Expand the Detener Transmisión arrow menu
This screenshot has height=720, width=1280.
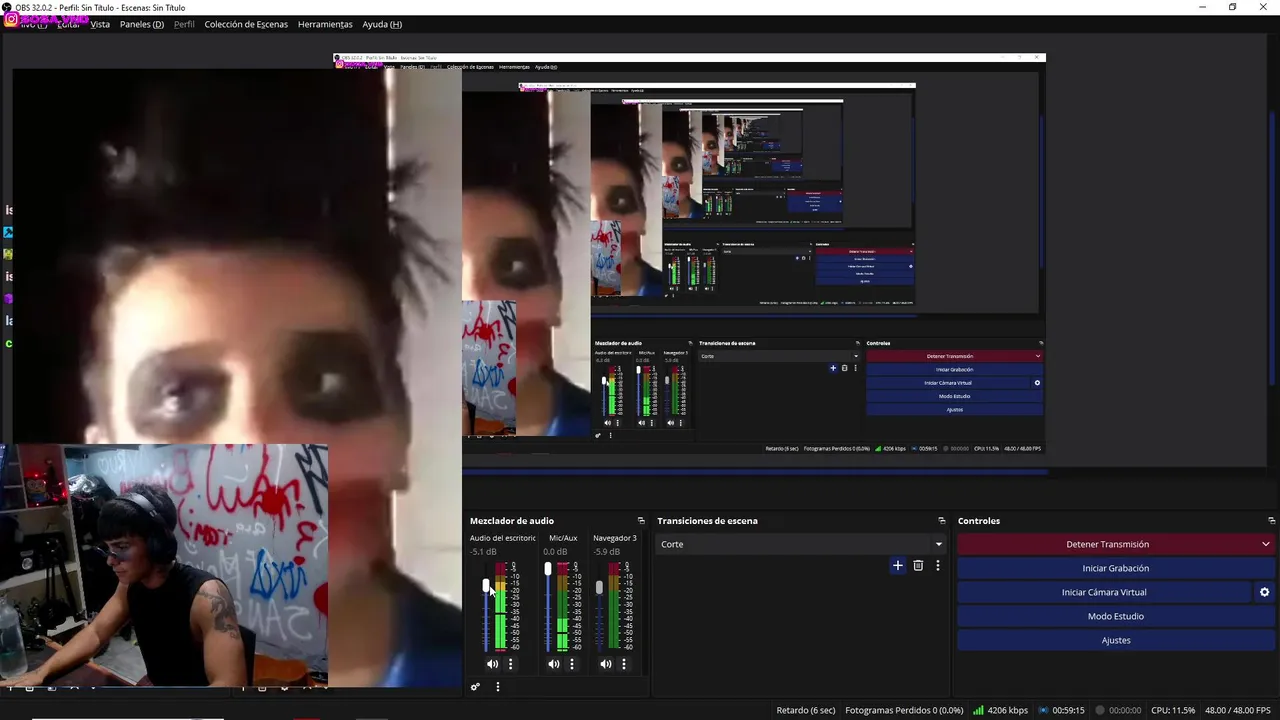1265,544
